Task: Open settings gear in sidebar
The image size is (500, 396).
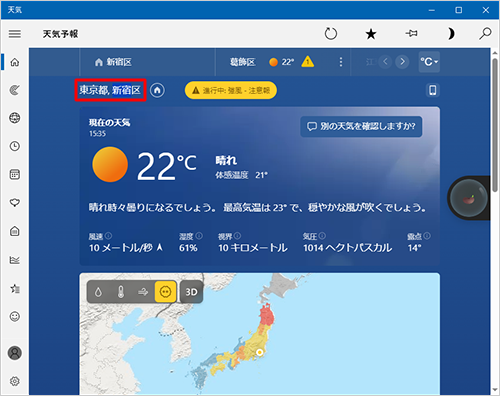Action: pyautogui.click(x=15, y=381)
